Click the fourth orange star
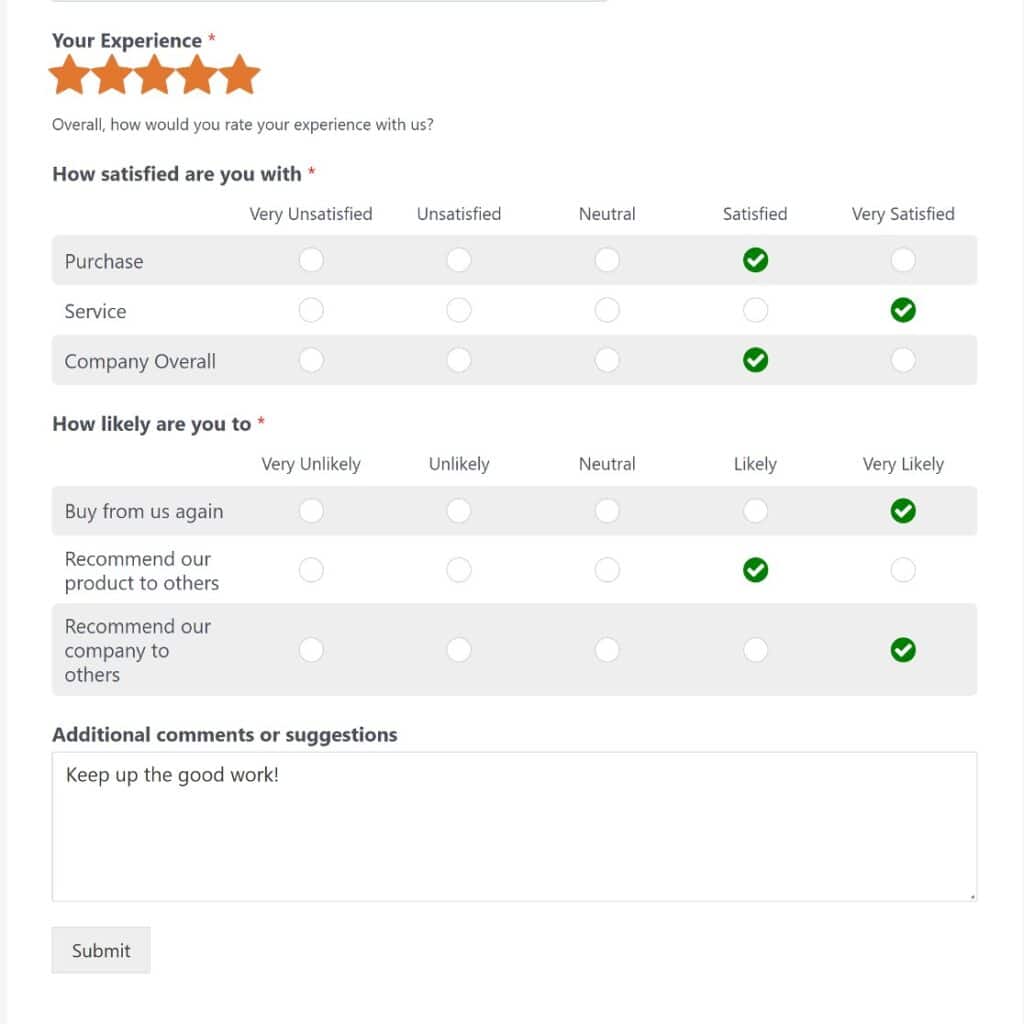Viewport: 1024px width, 1024px height. [198, 73]
